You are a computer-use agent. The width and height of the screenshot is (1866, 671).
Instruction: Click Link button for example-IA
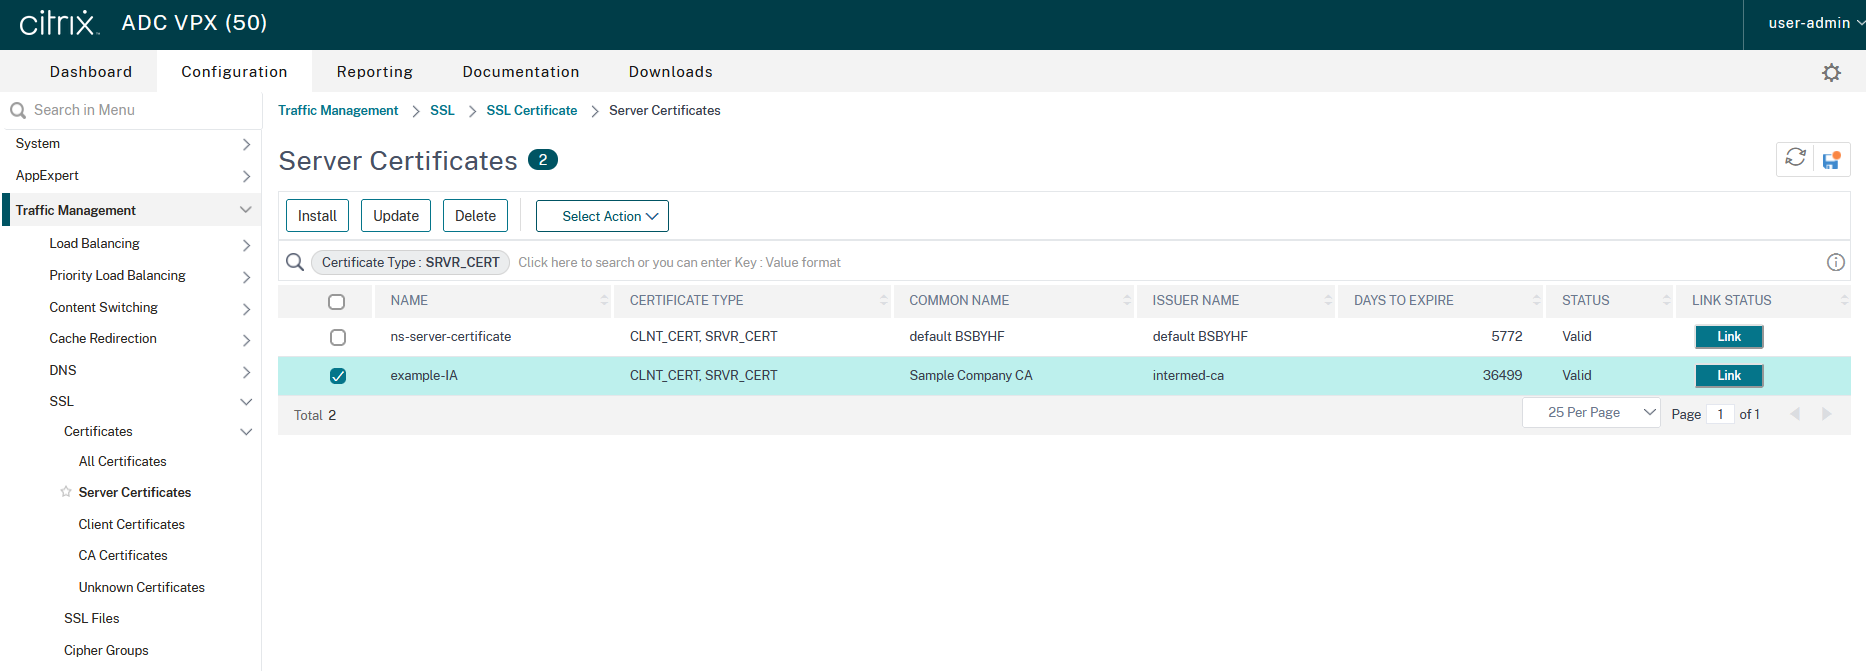point(1728,376)
